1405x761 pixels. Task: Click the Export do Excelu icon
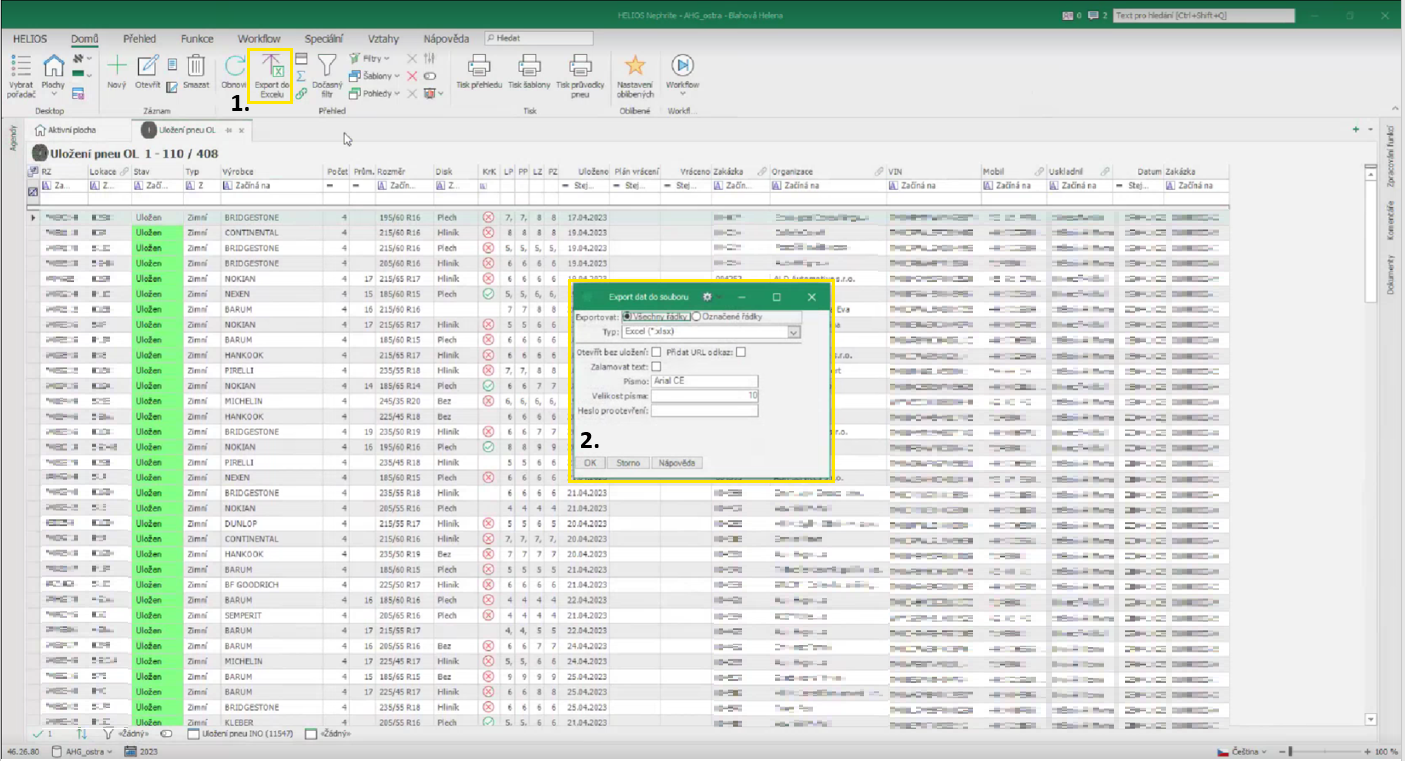click(271, 67)
